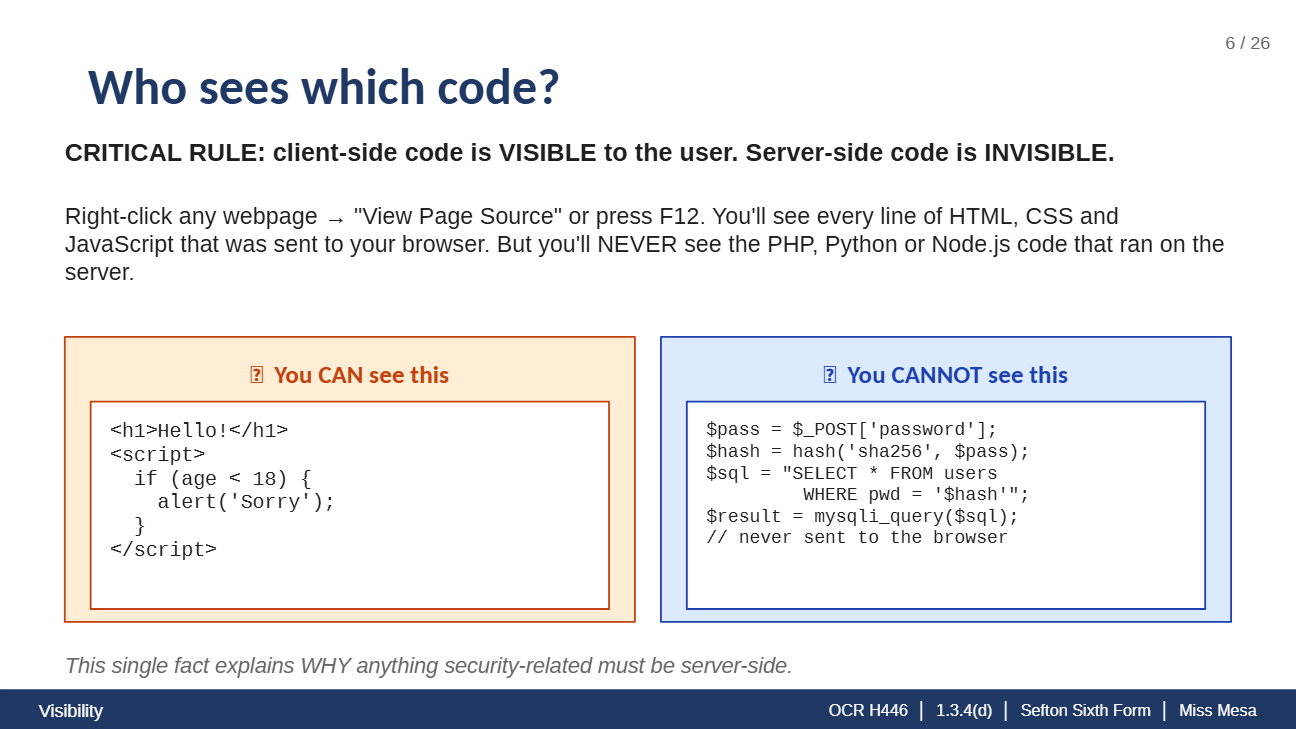Image resolution: width=1296 pixels, height=729 pixels.
Task: Click the closing "</script>" tag line
Action: click(x=163, y=549)
